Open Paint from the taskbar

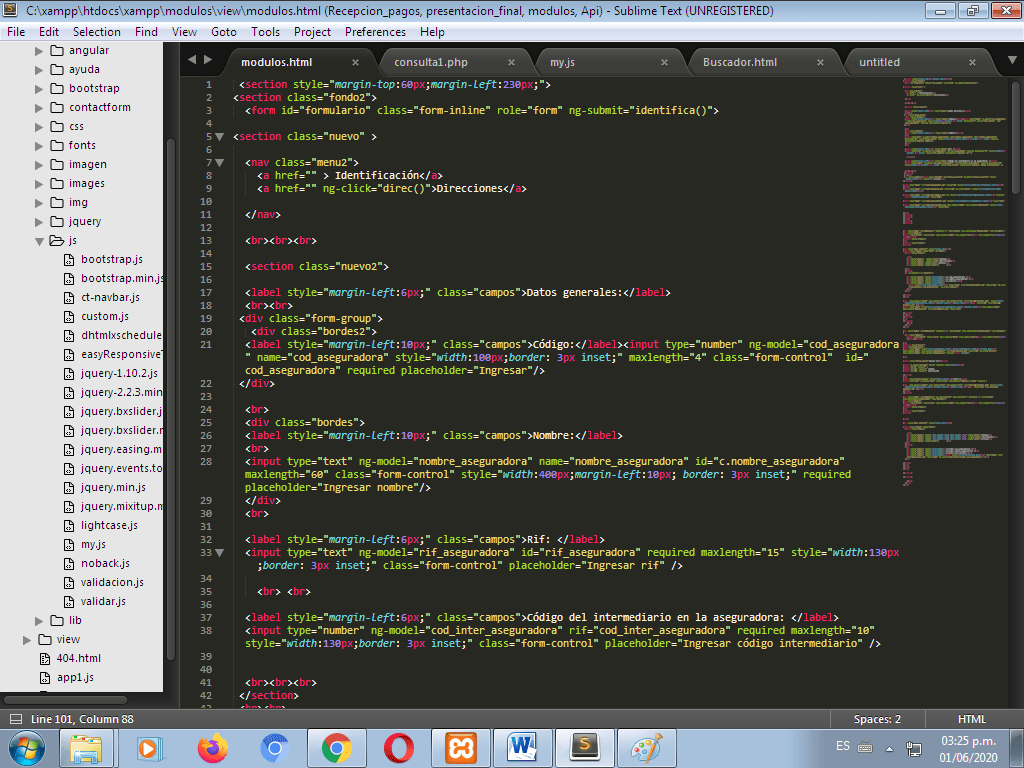point(646,747)
